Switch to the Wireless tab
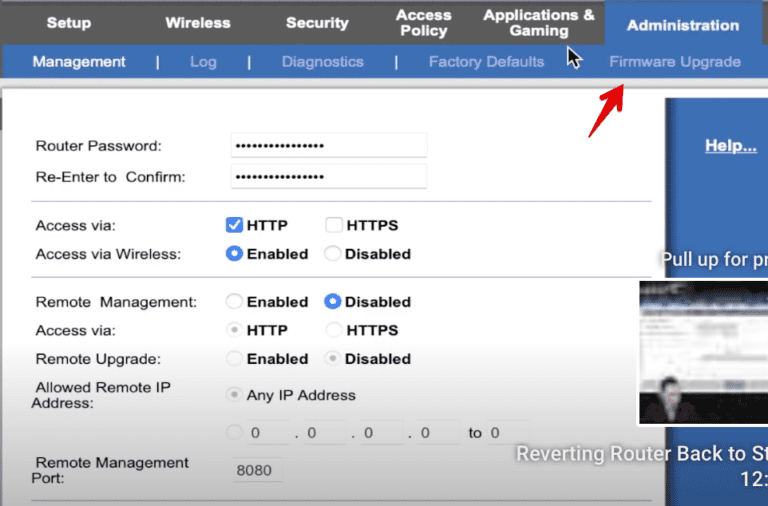 click(x=197, y=23)
